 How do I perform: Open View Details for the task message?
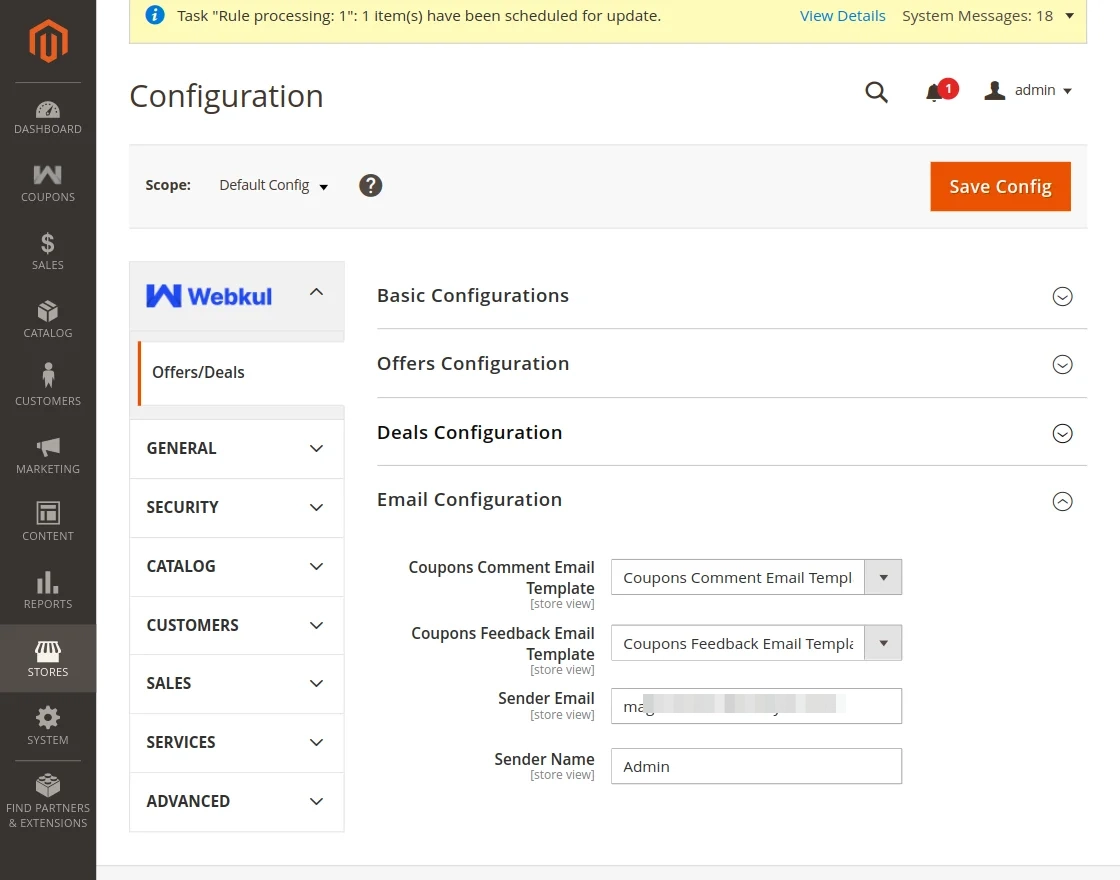842,15
